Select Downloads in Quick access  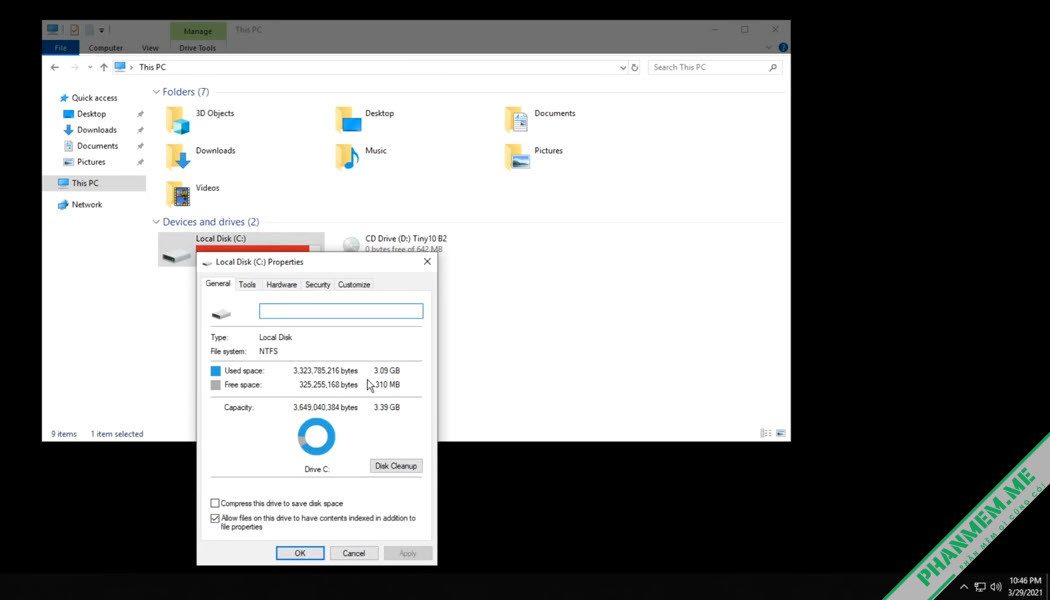[x=96, y=130]
